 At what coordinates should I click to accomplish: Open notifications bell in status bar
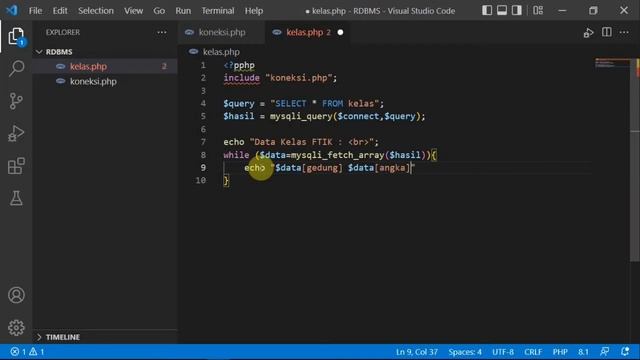(625, 352)
